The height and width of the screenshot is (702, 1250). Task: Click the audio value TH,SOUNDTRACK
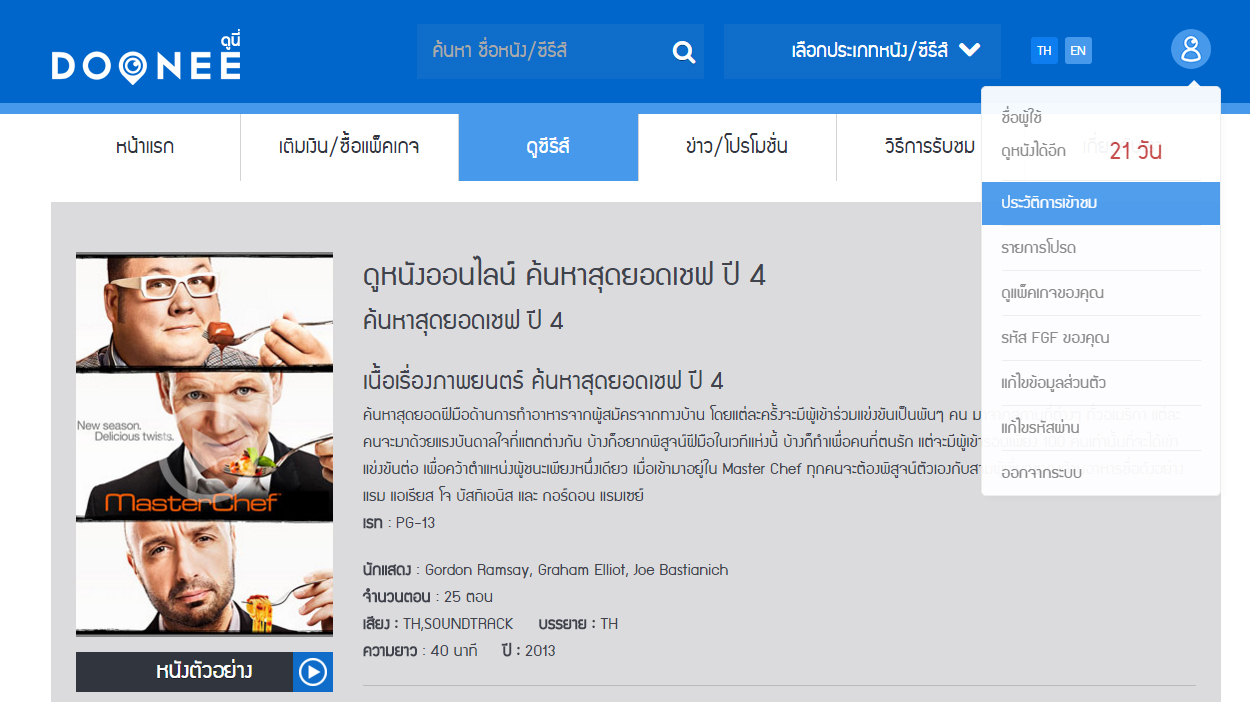pos(458,624)
